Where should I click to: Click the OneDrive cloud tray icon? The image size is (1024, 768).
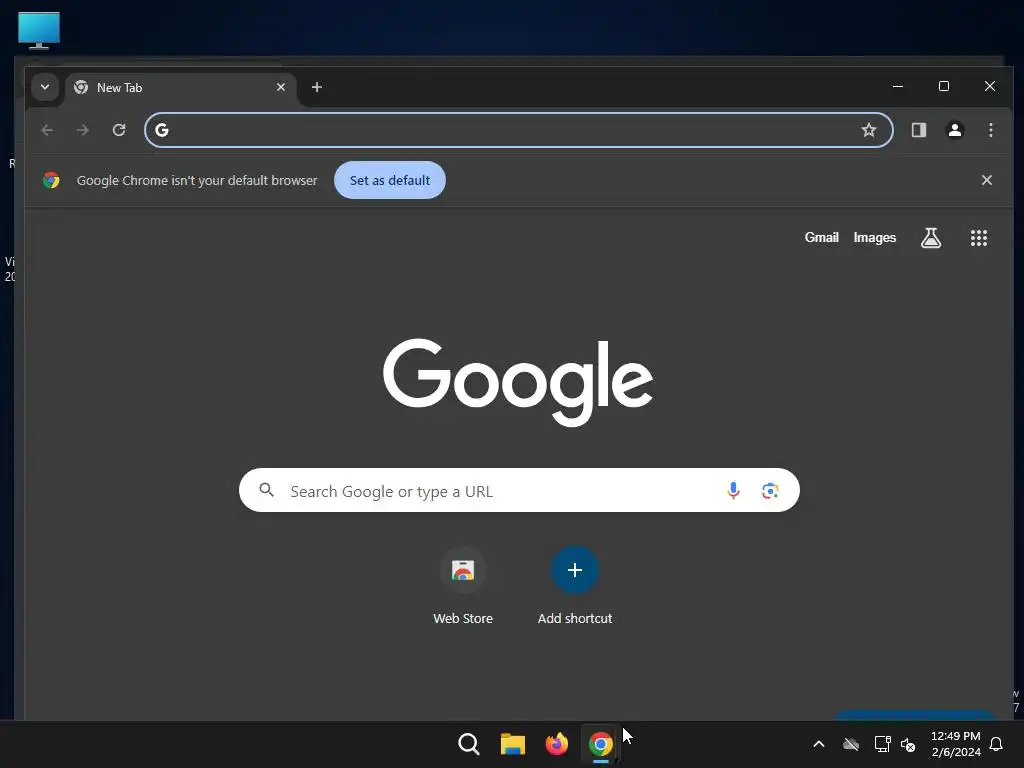click(851, 744)
